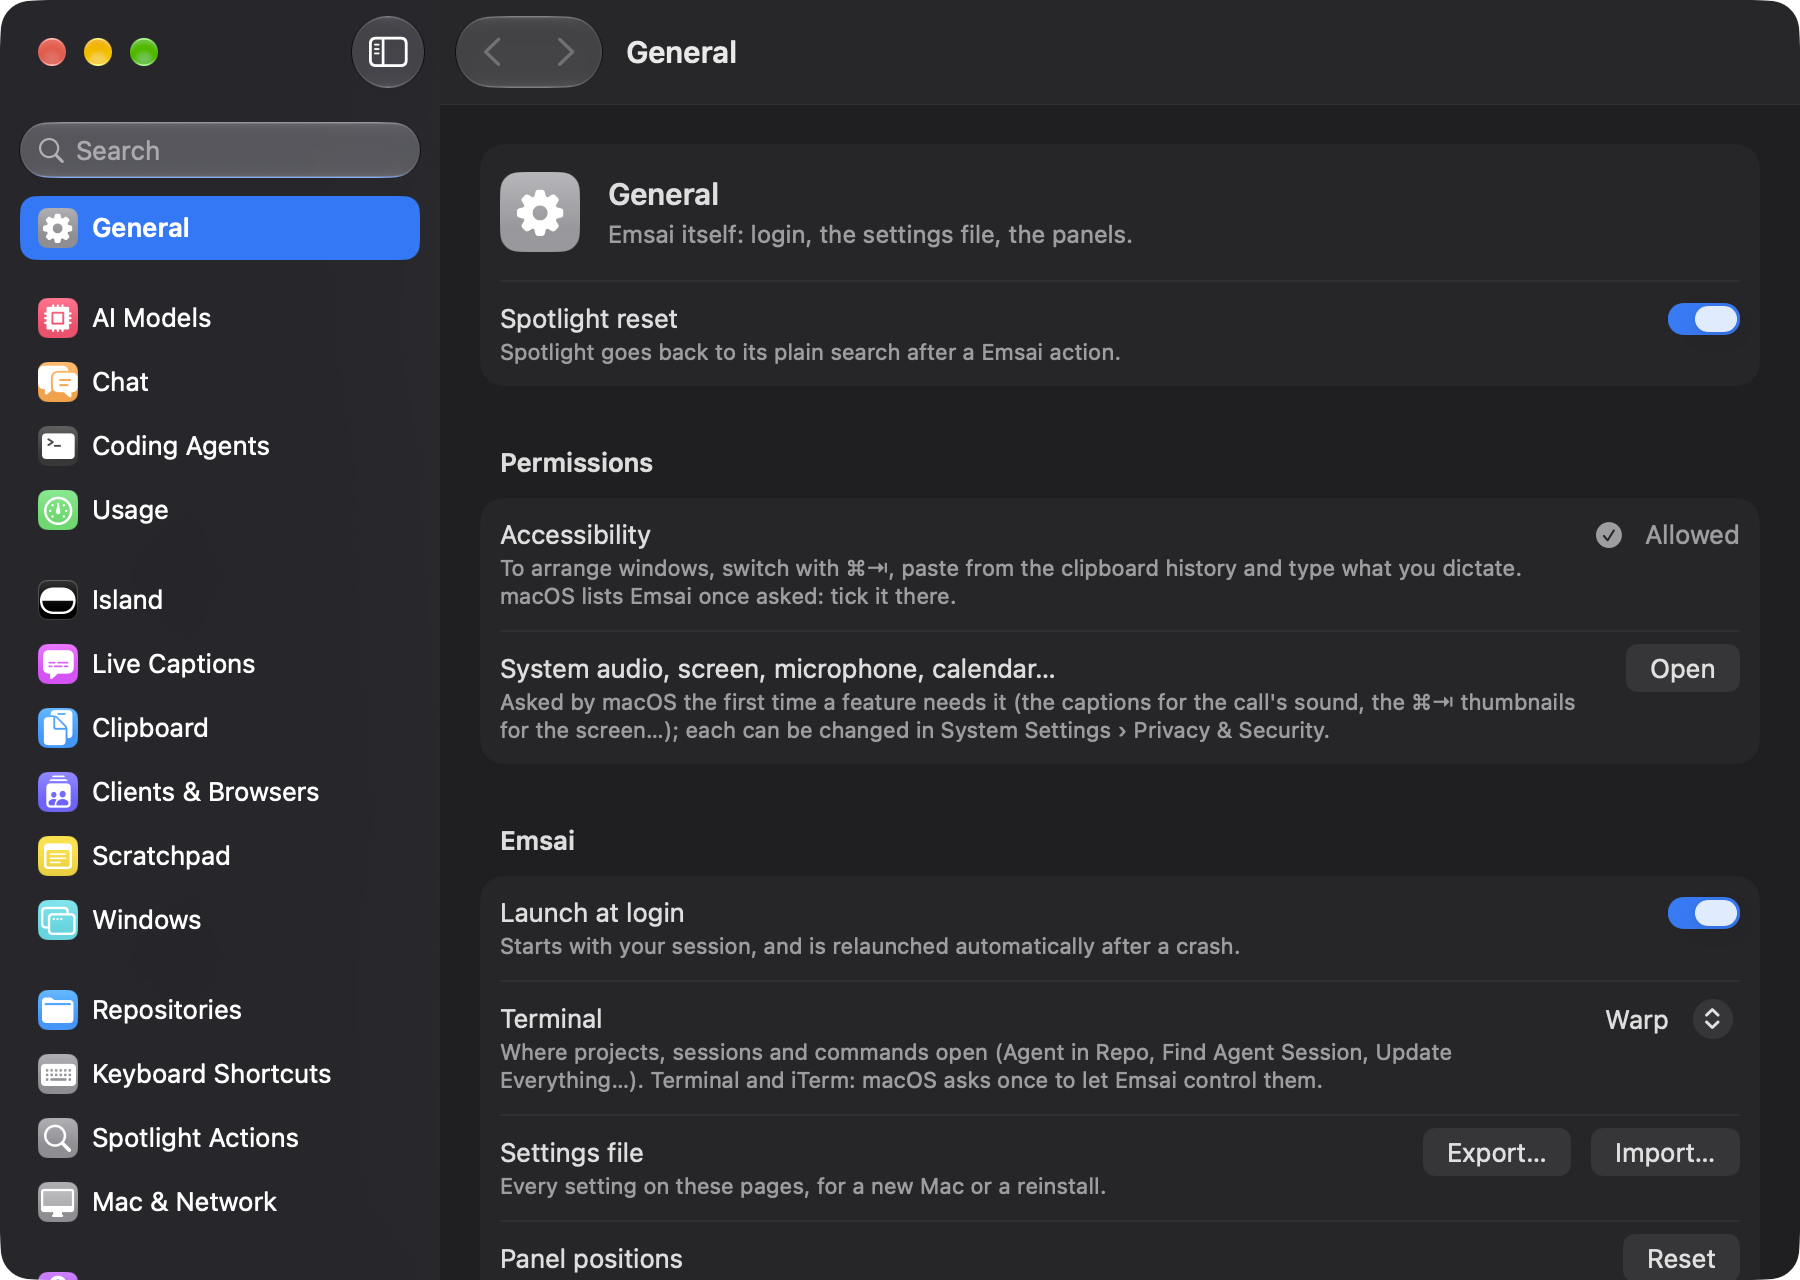
Task: Go back with the left chevron
Action: click(x=492, y=52)
